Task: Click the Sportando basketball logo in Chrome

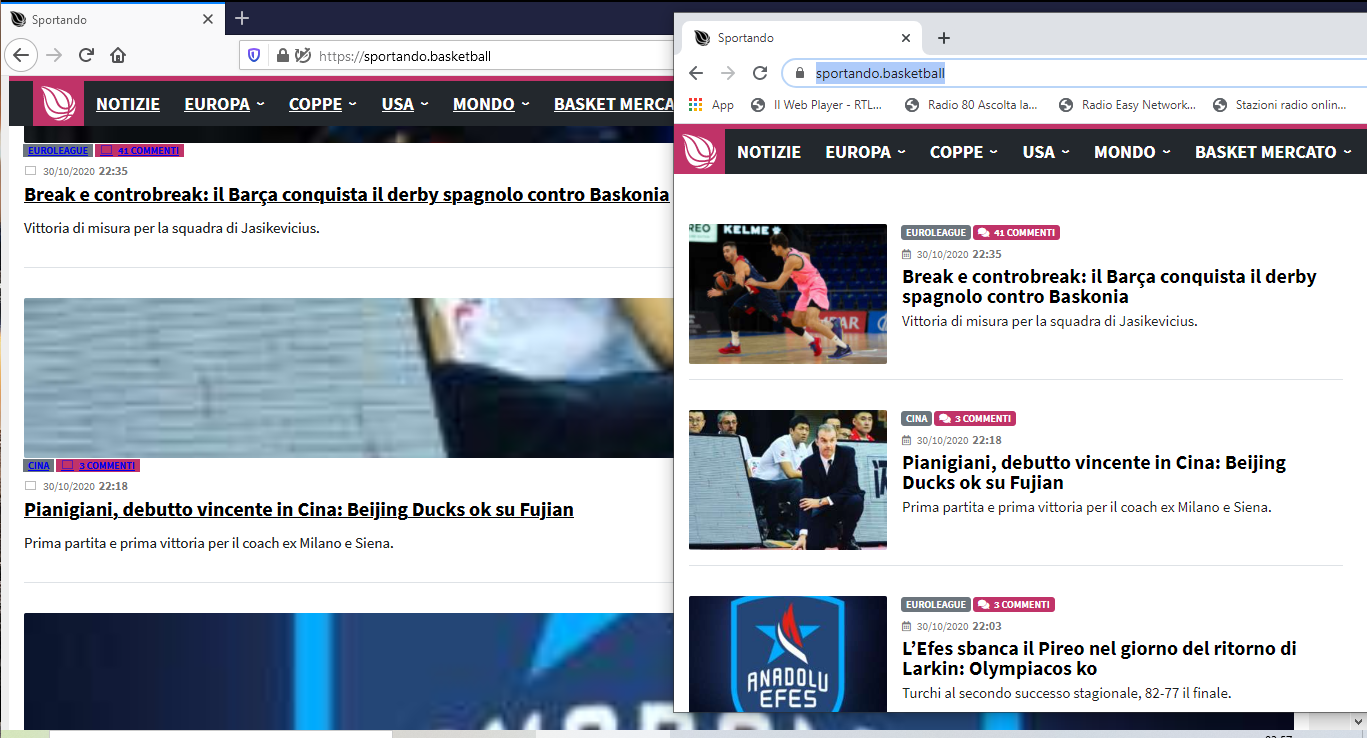Action: coord(700,151)
